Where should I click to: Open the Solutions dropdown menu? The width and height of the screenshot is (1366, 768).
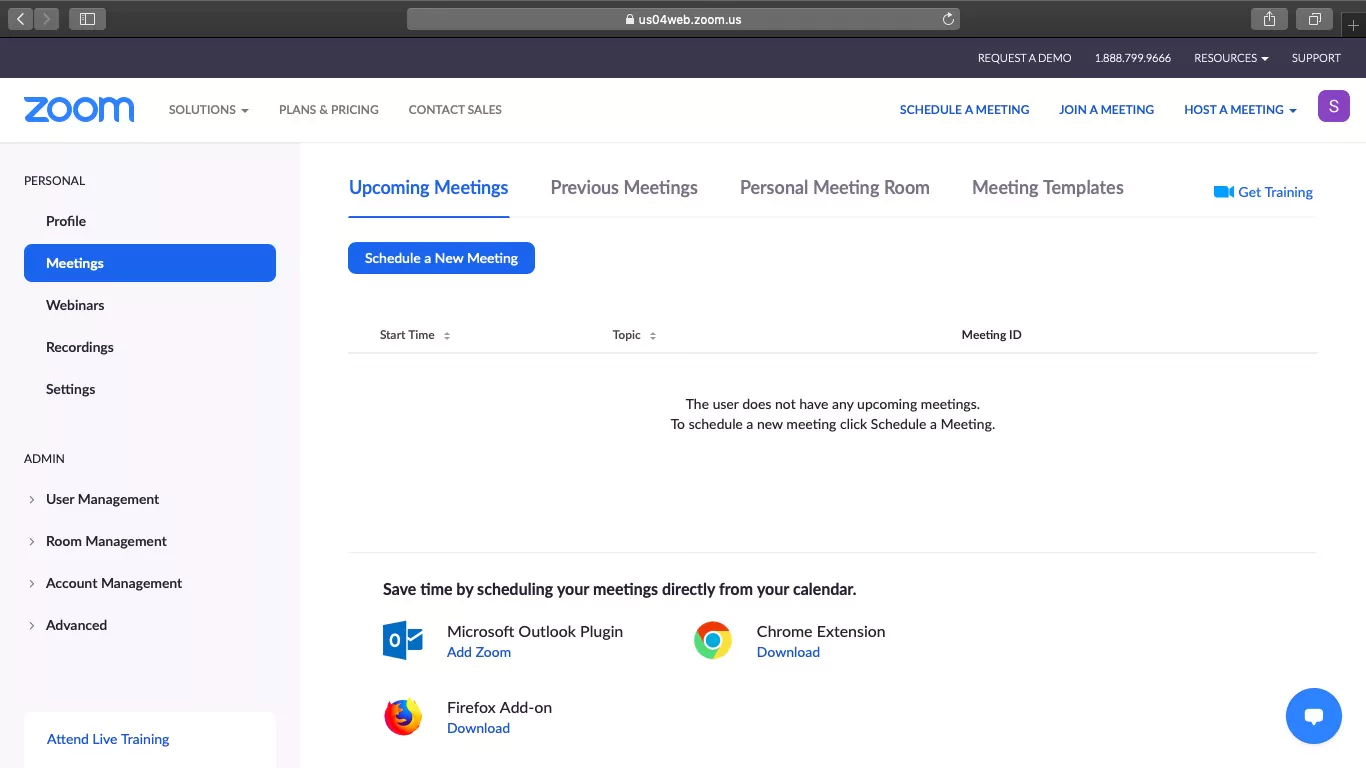point(208,110)
